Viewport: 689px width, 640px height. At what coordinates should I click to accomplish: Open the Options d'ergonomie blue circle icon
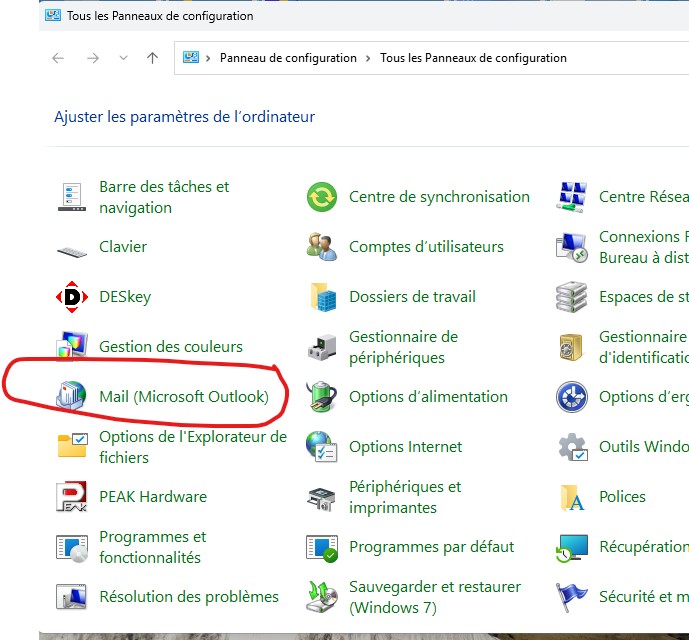click(x=572, y=396)
